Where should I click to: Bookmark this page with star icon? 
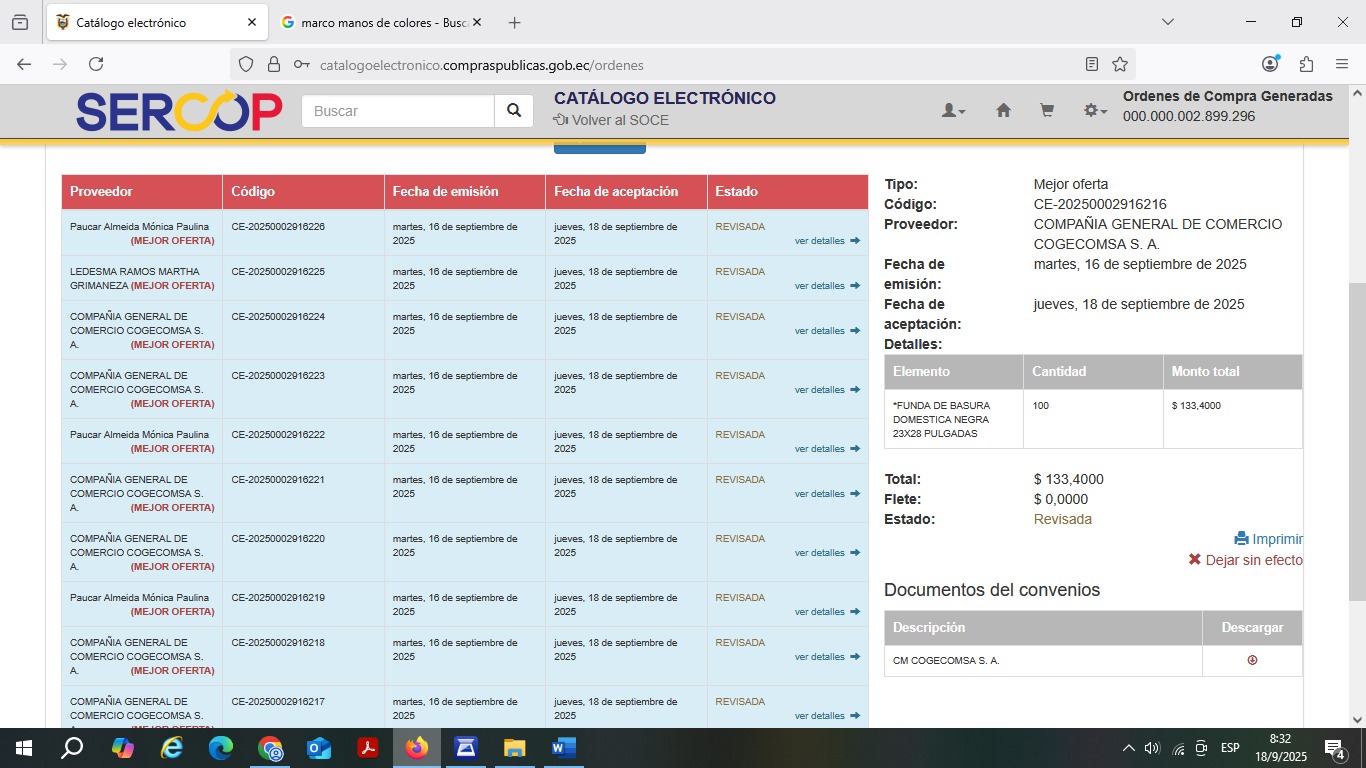pos(1120,64)
